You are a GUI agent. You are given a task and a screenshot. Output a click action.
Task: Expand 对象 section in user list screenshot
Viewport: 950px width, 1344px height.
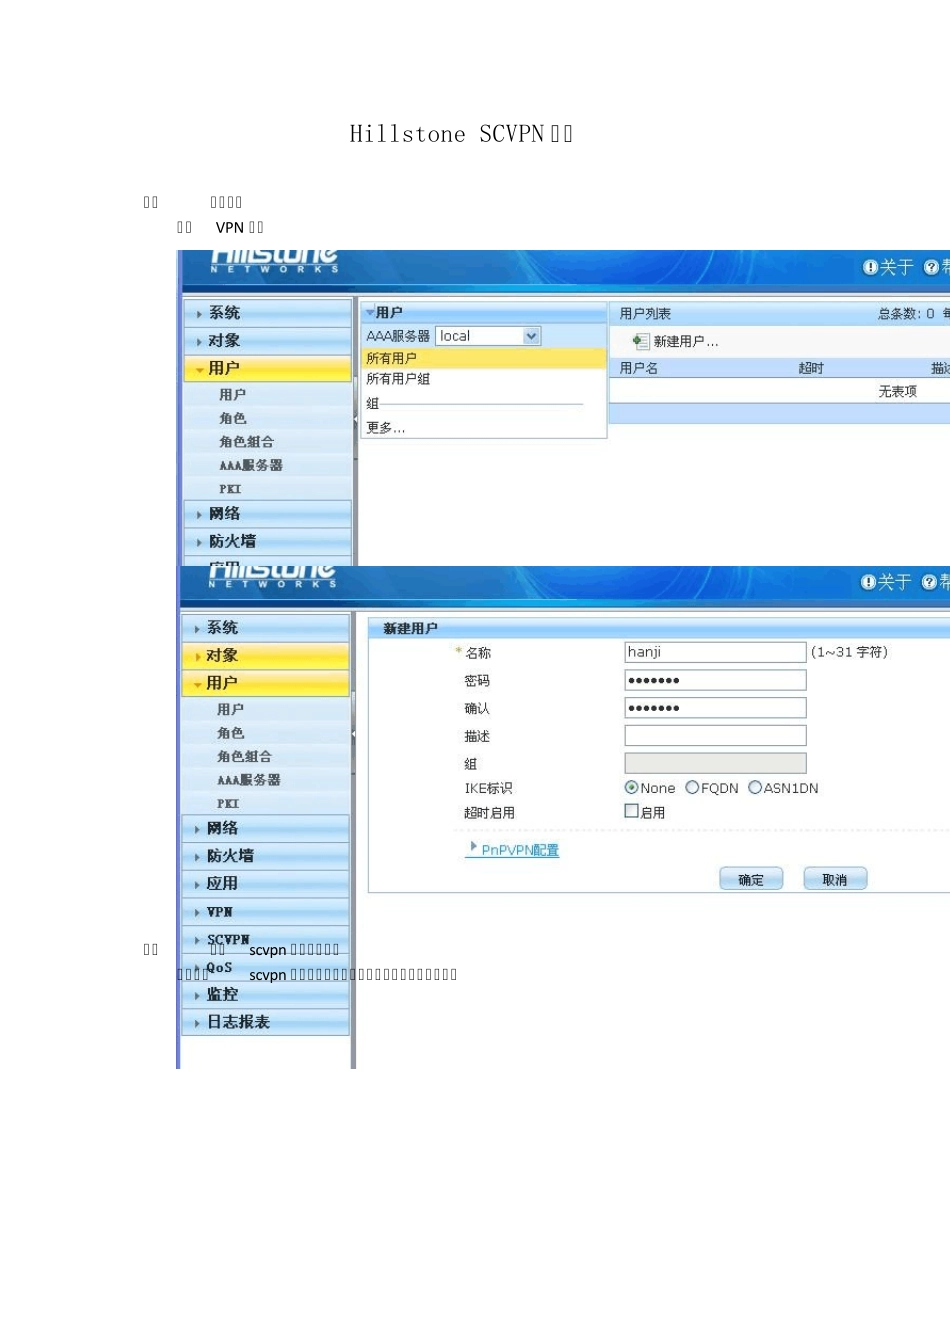[x=268, y=341]
